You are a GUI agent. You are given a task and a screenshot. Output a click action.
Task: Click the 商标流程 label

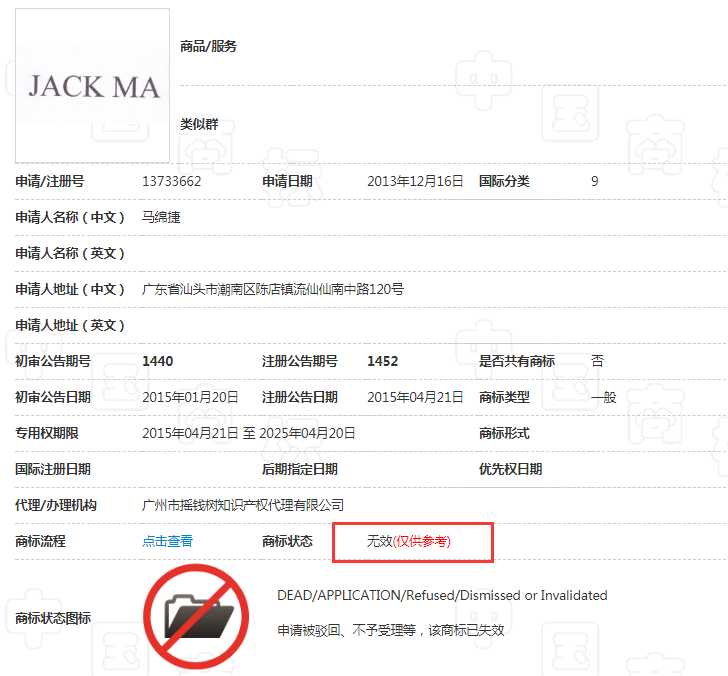point(40,541)
